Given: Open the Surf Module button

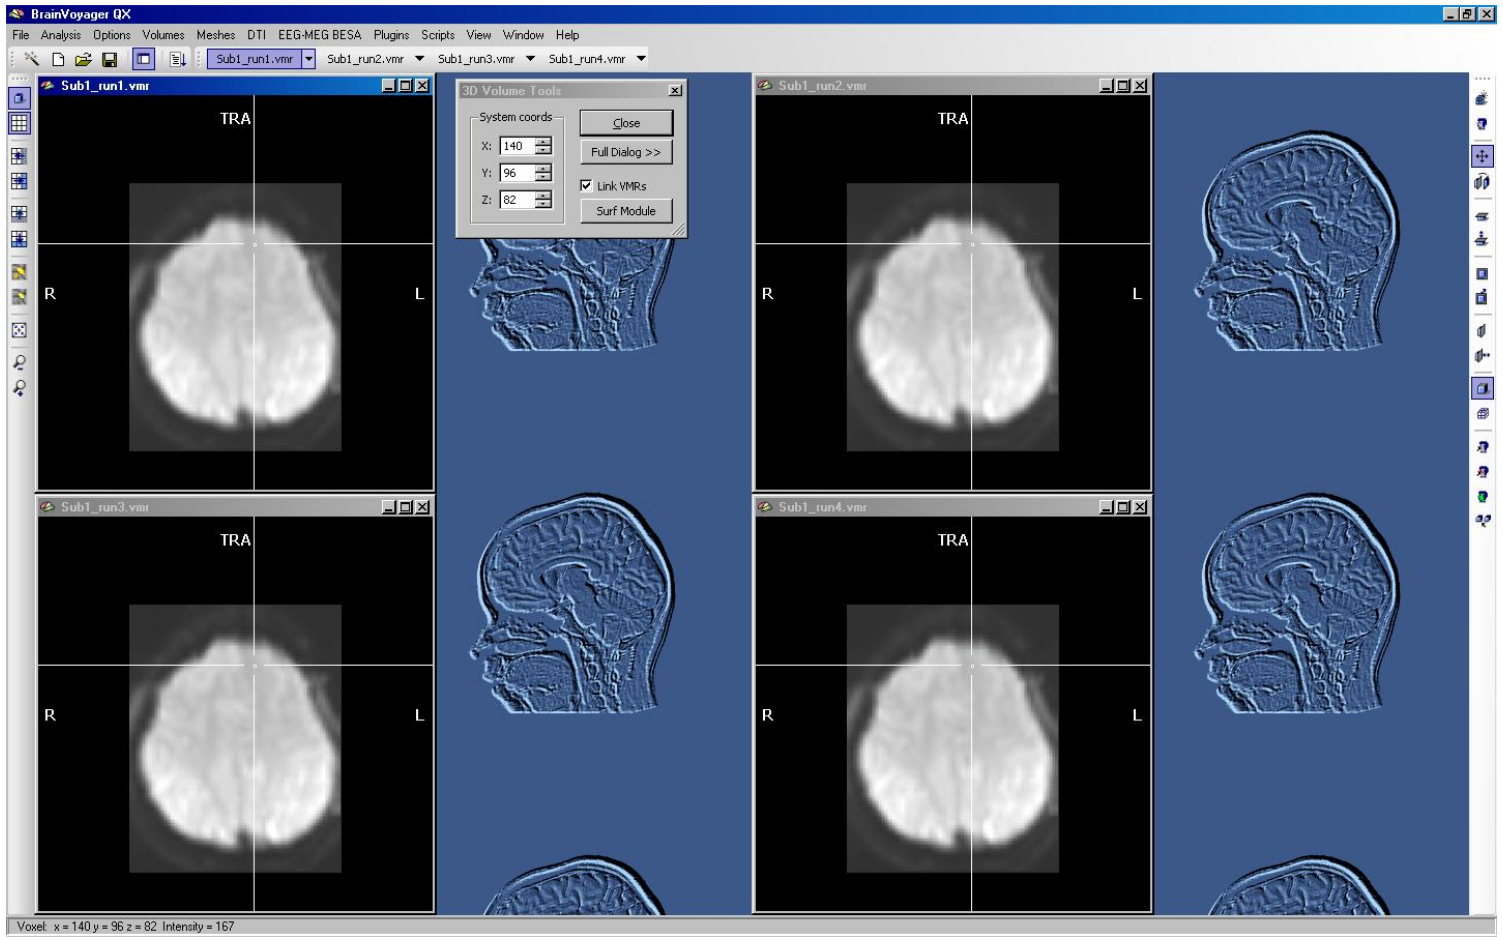Looking at the screenshot, I should point(626,211).
